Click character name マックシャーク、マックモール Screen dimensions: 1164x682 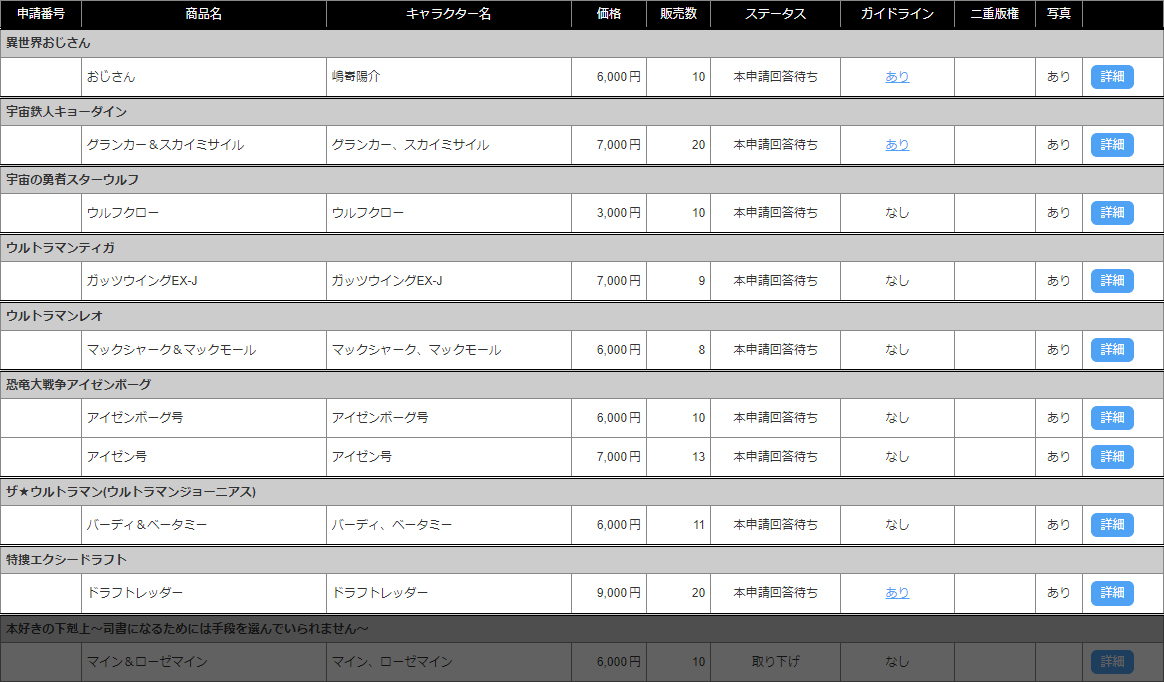416,350
